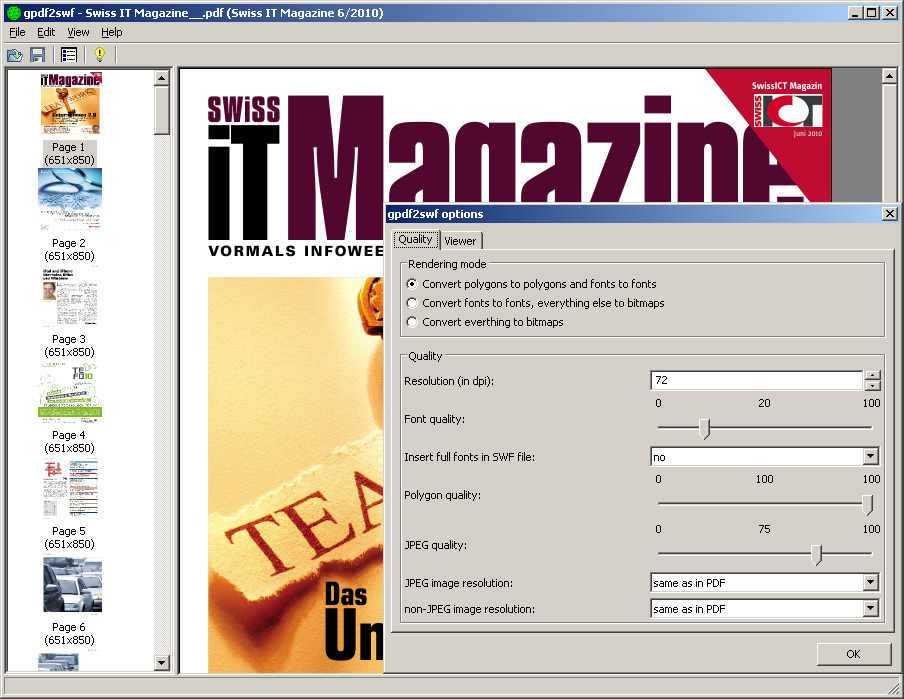Click the 'JPEG quality:' label
Viewport: 904px width, 699px height.
436,545
